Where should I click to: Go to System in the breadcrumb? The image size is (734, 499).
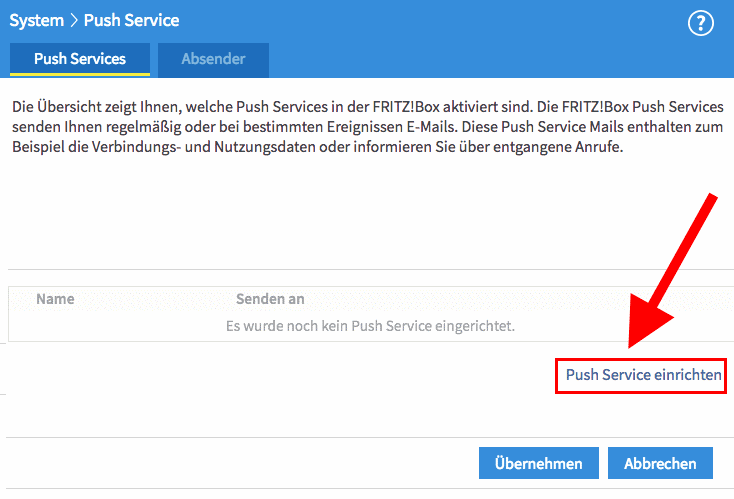(37, 21)
